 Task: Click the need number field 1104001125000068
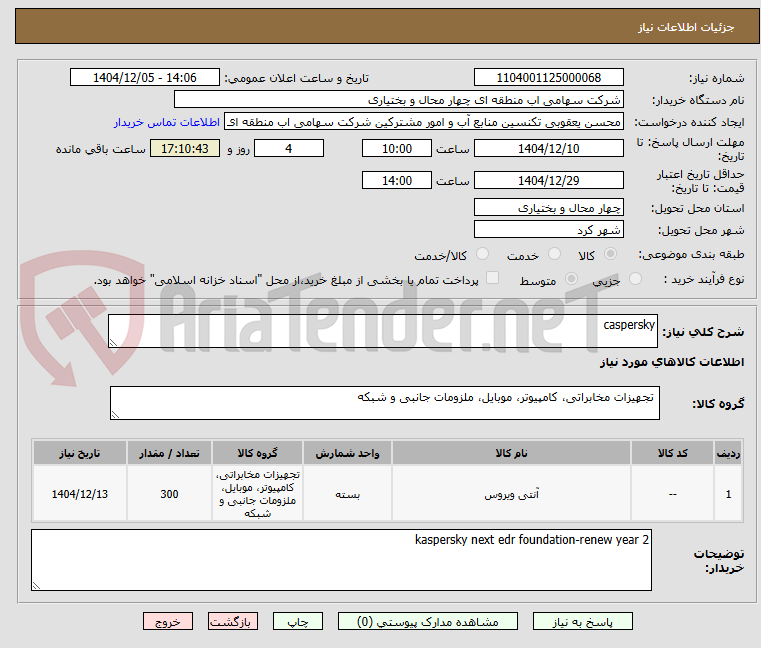click(x=548, y=77)
